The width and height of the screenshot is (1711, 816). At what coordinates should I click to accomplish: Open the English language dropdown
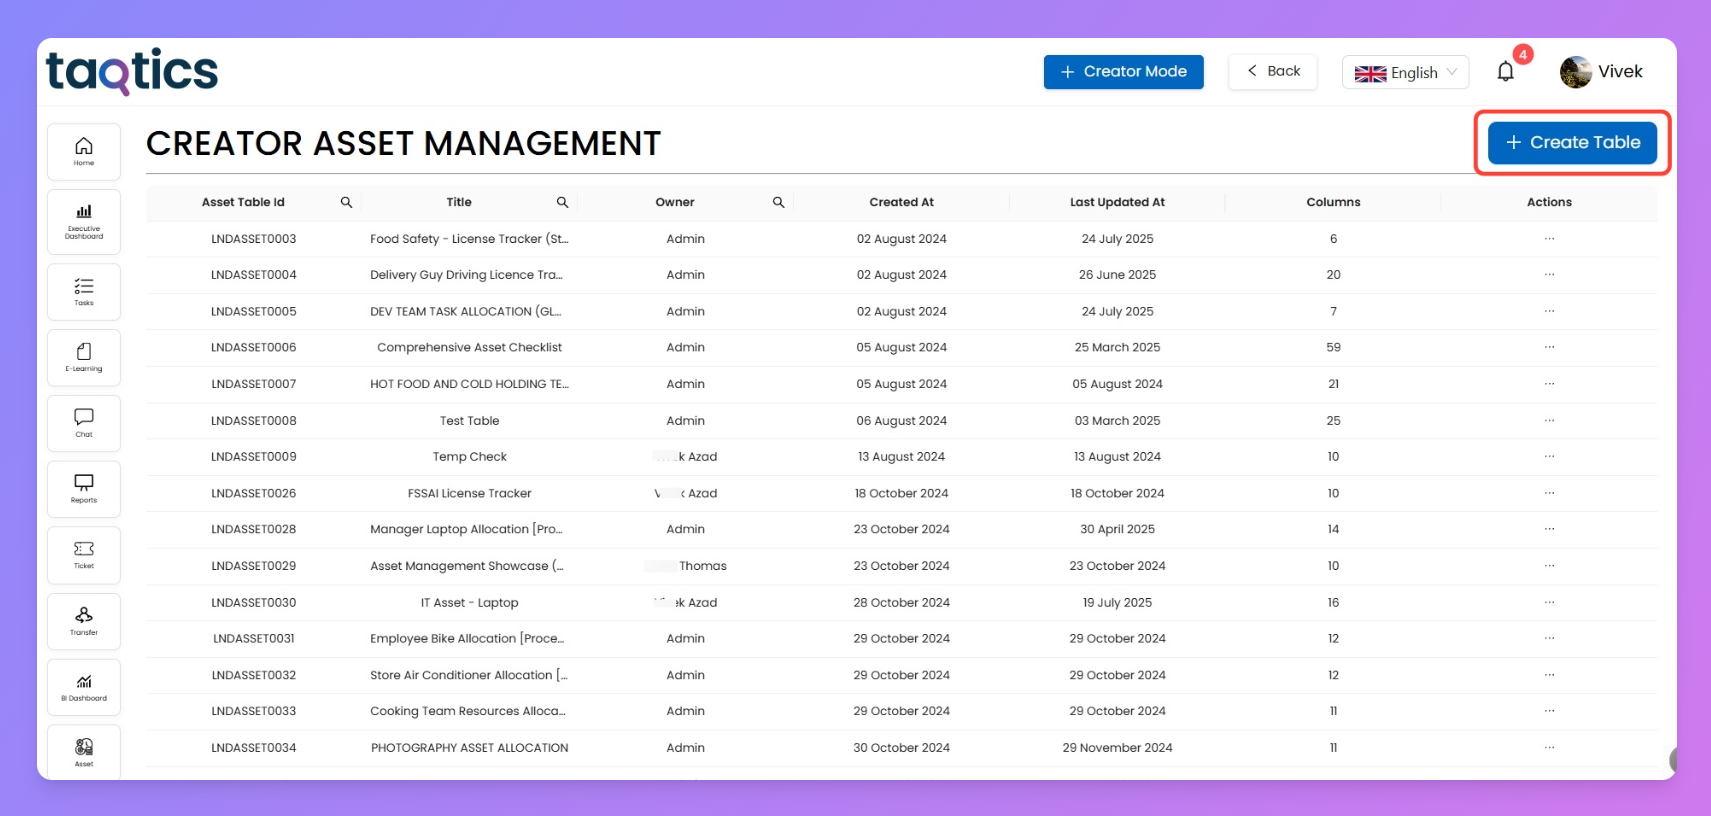1405,72
